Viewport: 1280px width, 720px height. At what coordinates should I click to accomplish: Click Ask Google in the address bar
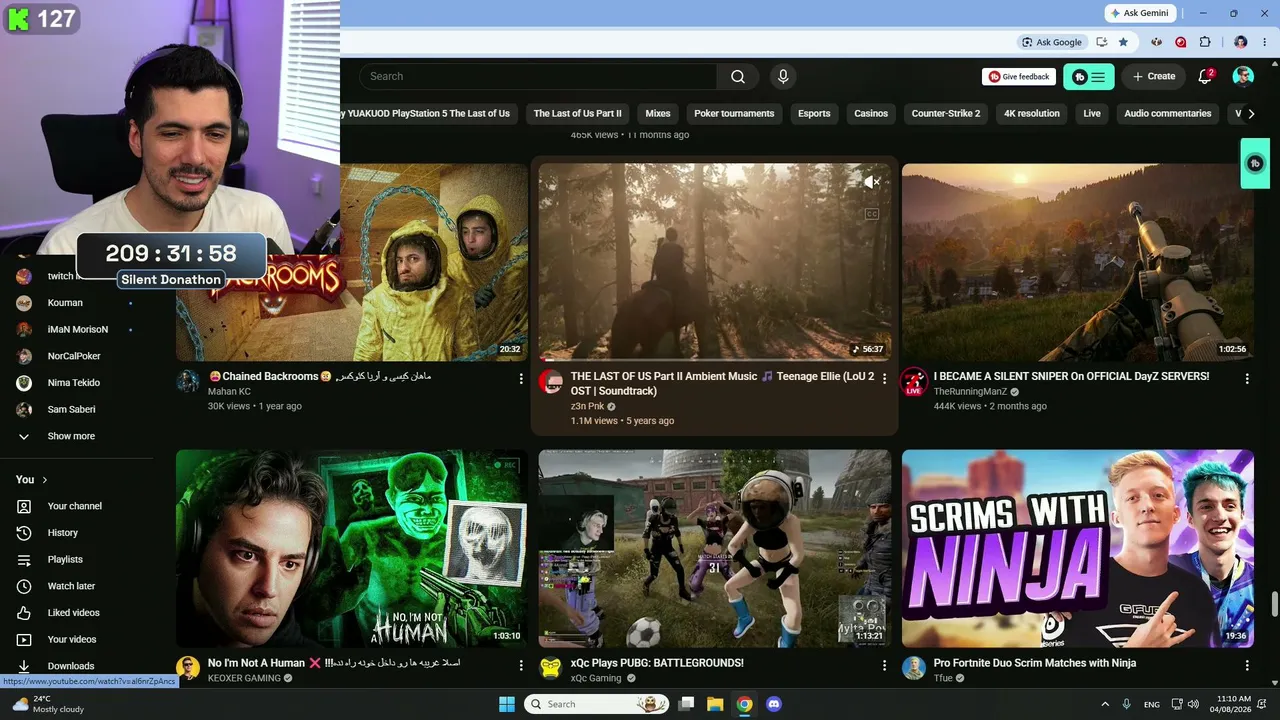tap(1051, 42)
